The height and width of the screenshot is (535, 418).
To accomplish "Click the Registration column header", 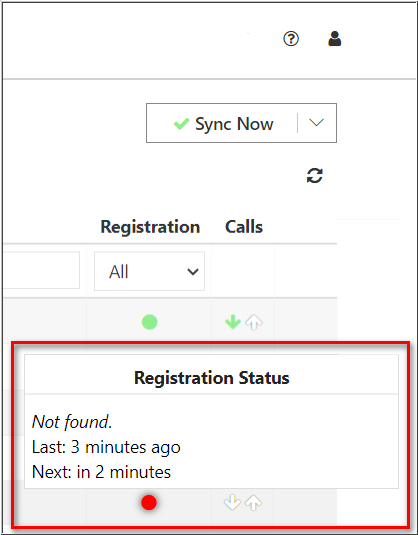I will (x=150, y=227).
